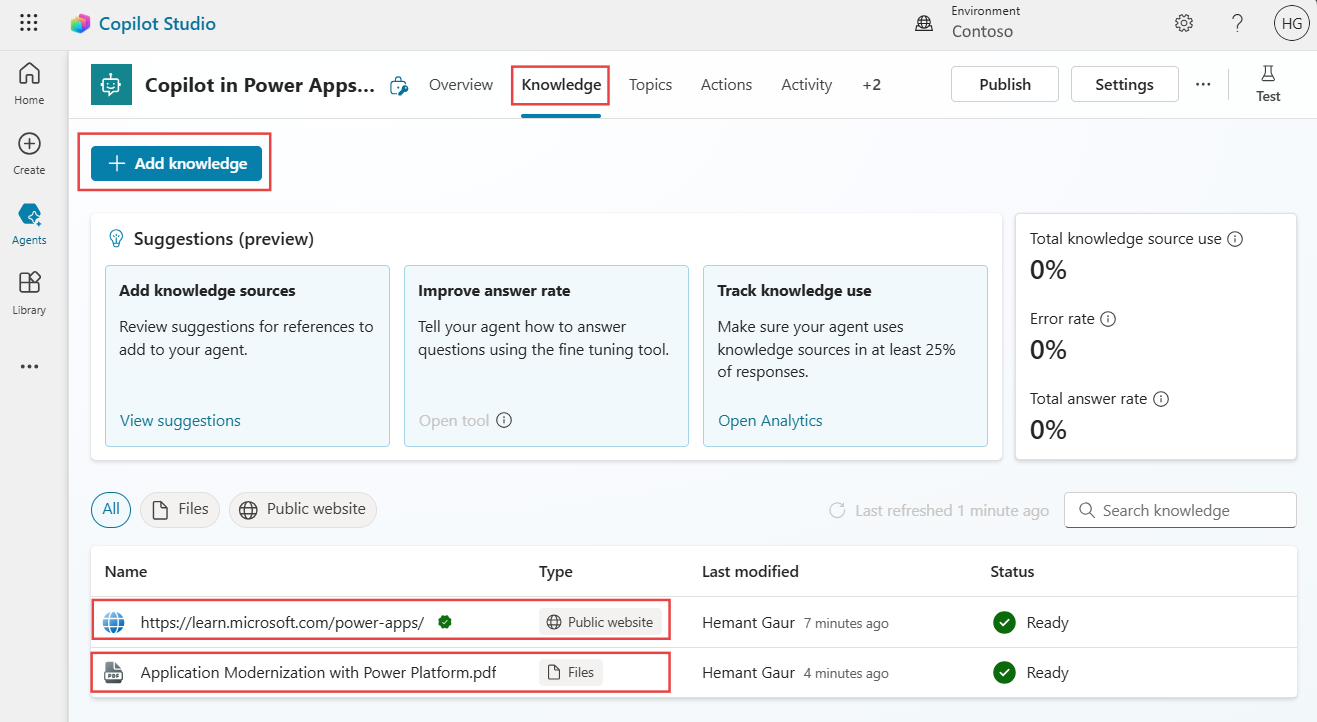
Task: Open the Settings gear icon
Action: [1184, 23]
